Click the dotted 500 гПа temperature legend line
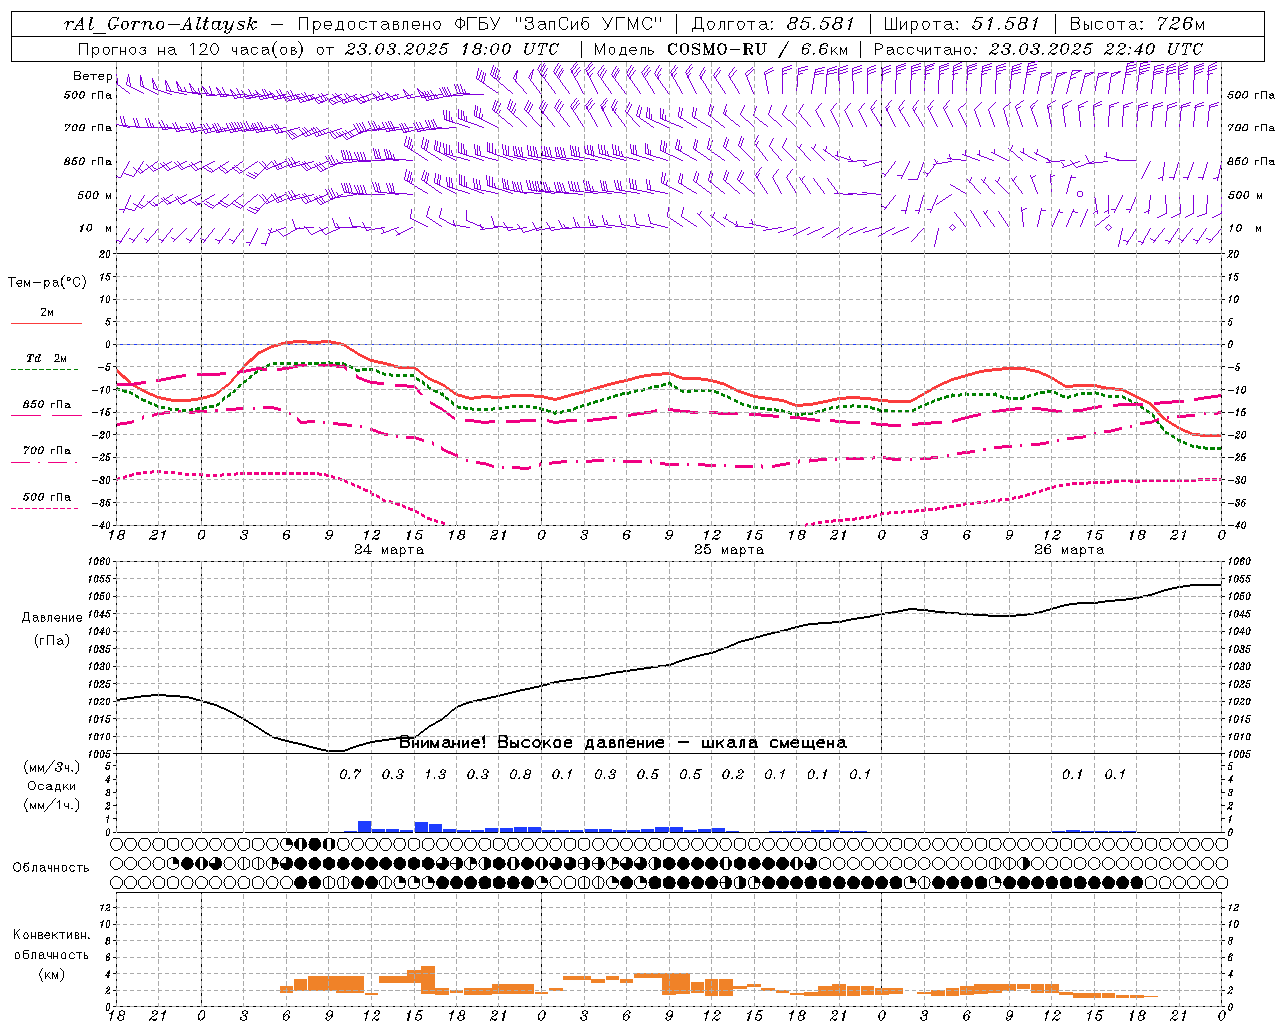The image size is (1280, 1024). coord(46,508)
